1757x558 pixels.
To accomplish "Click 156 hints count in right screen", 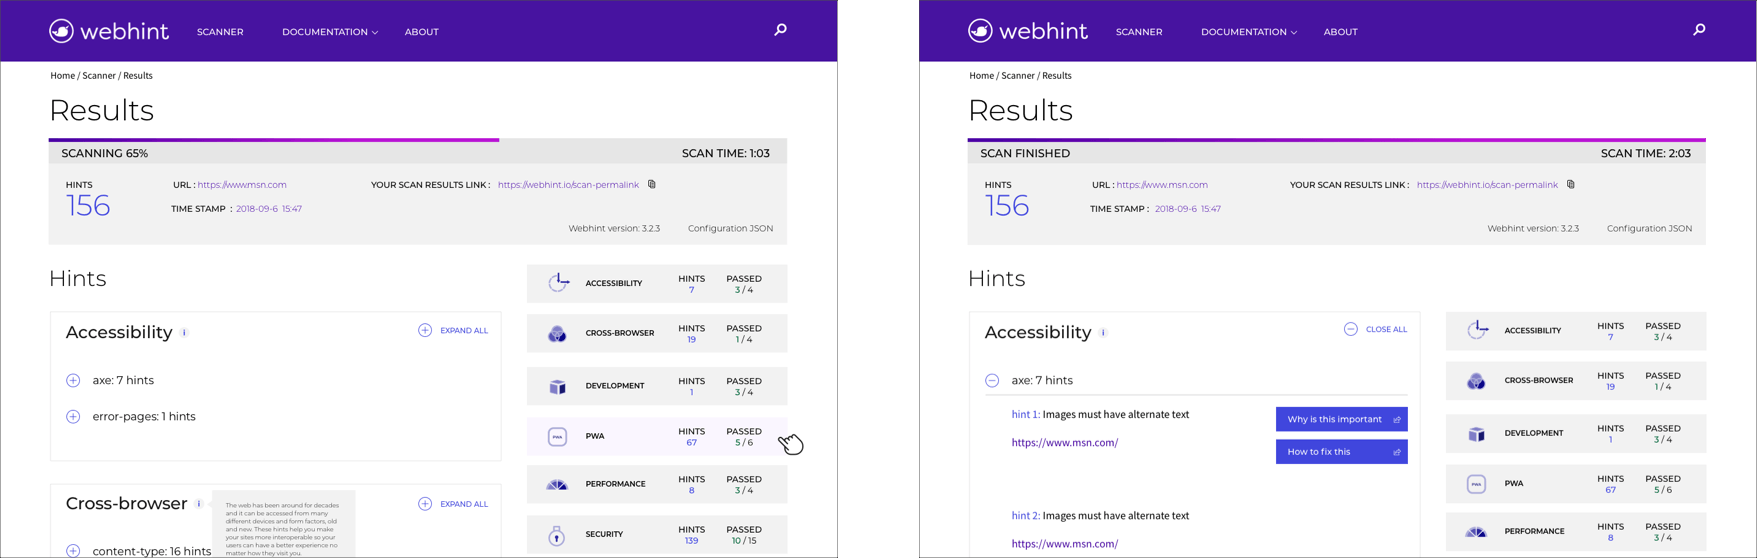I will [x=1007, y=206].
